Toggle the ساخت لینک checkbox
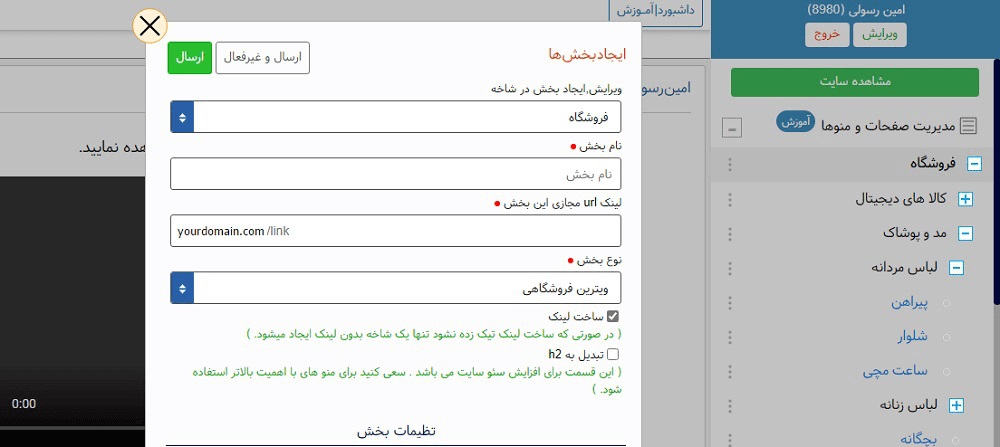This screenshot has height=447, width=1000. click(x=613, y=316)
